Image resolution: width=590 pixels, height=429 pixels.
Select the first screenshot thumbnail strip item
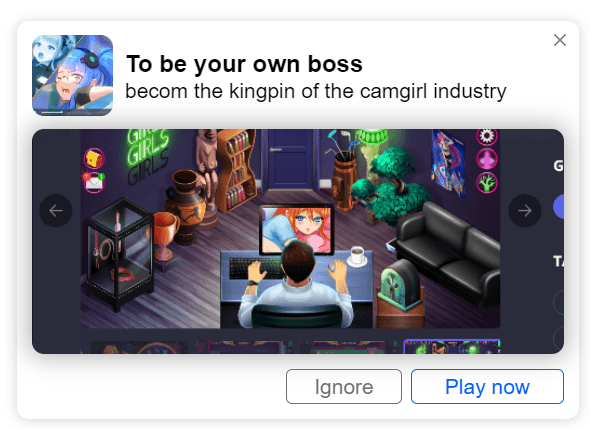[139, 347]
